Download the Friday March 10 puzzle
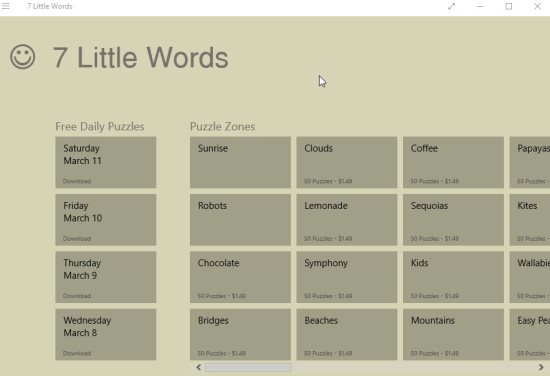The width and height of the screenshot is (550, 376). 106,220
